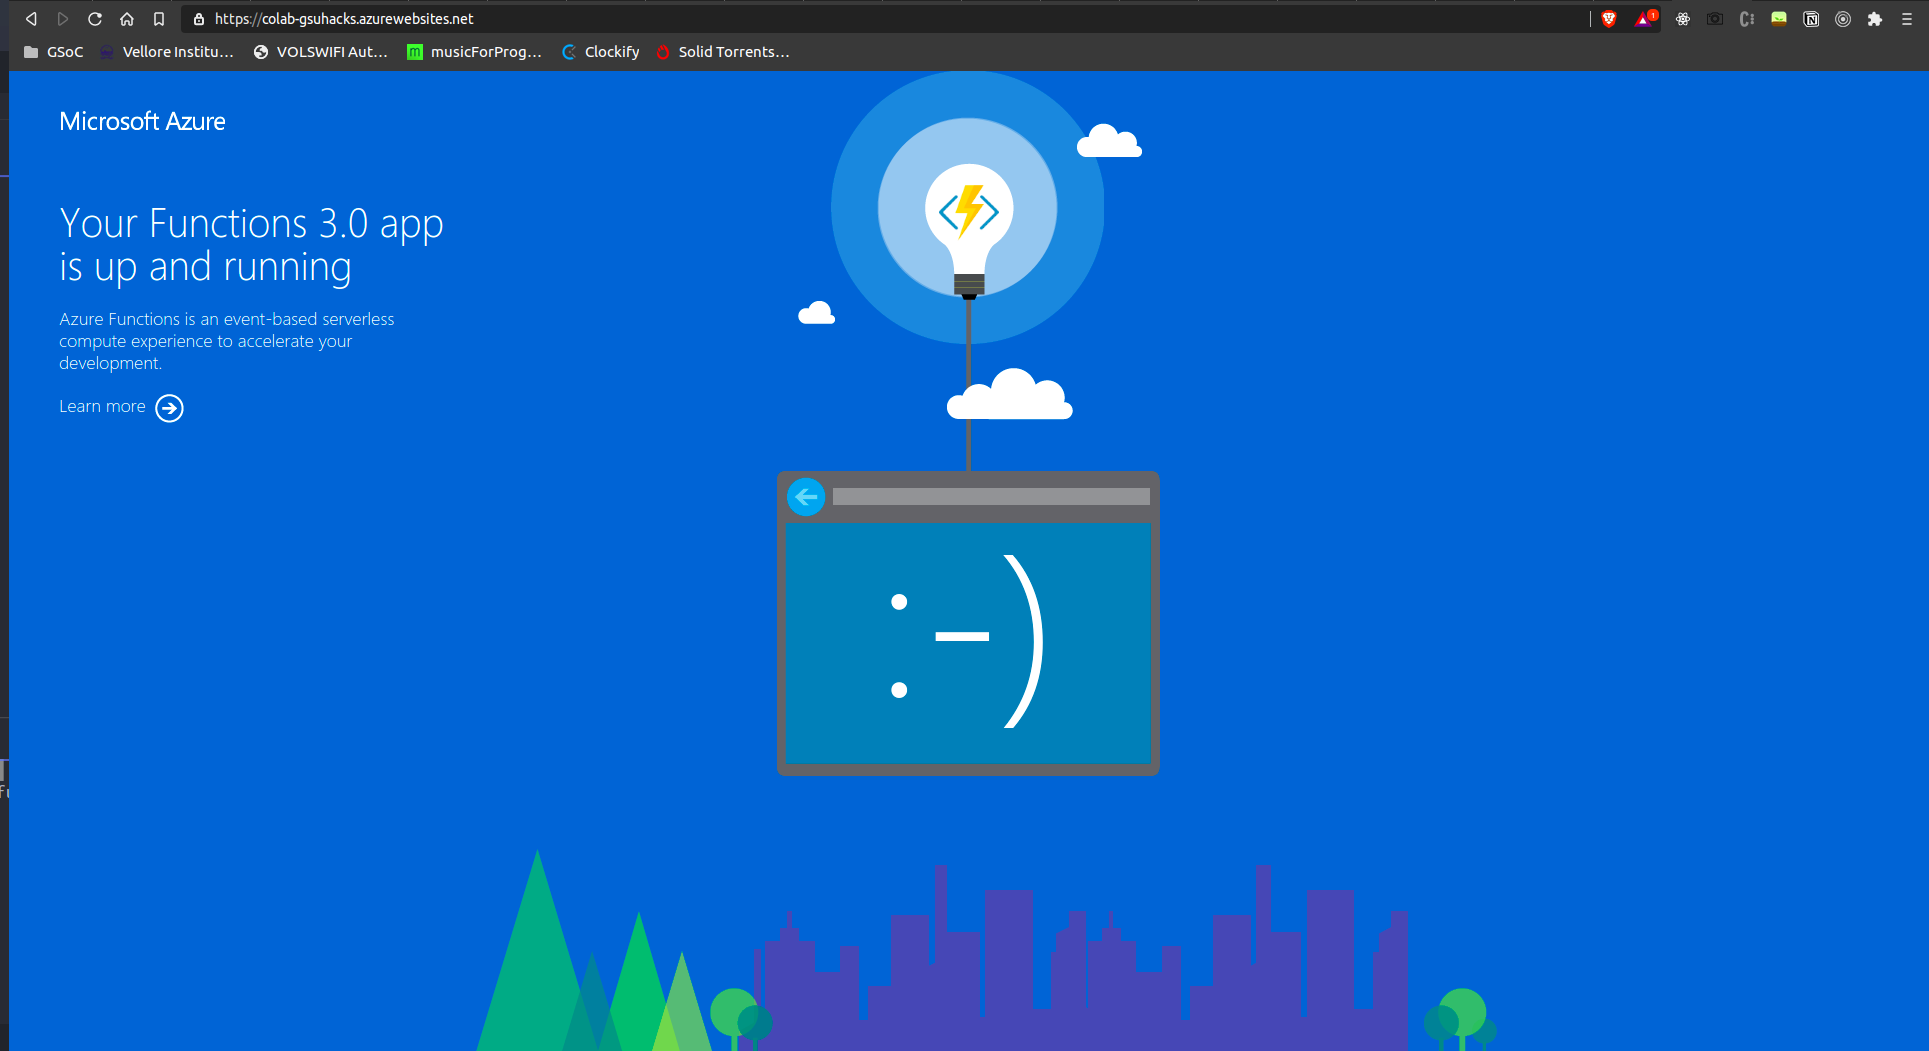Open the Brave Shields lion icon
Screen dimensions: 1929x1051
tap(1609, 19)
